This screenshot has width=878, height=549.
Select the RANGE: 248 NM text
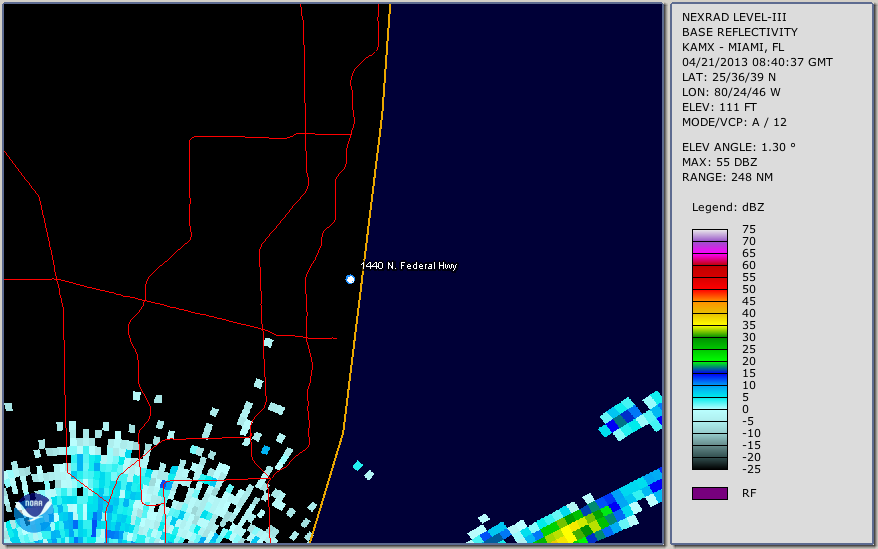pos(727,178)
